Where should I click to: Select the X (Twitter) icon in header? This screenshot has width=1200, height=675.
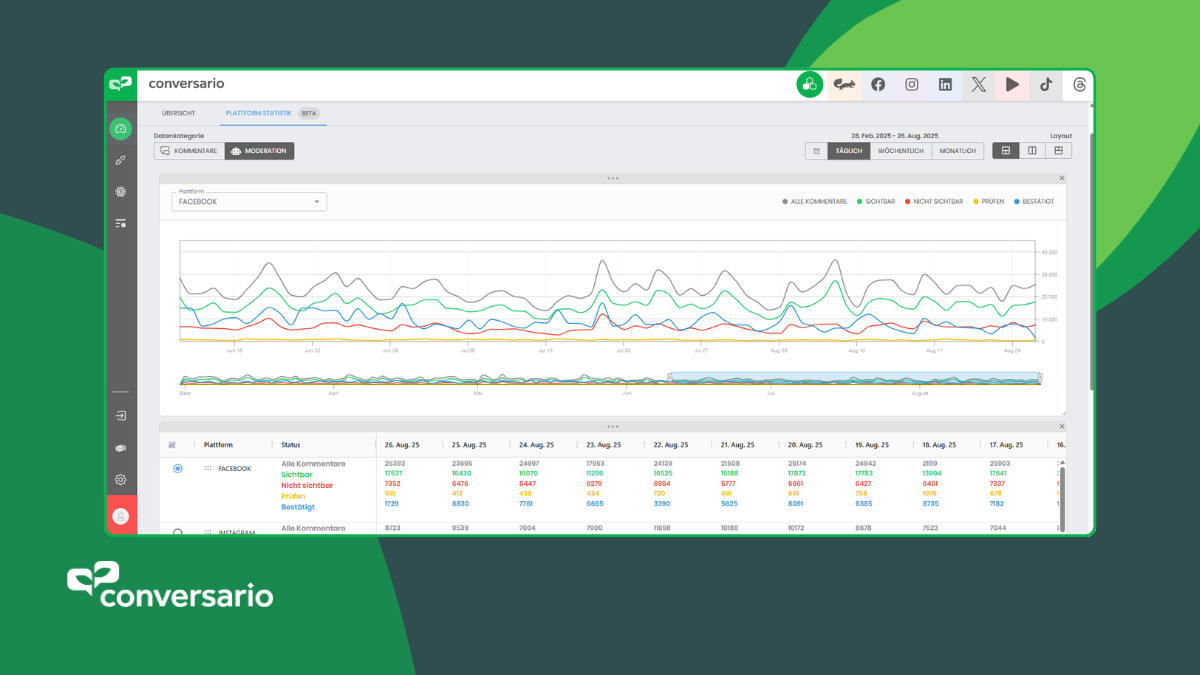(979, 85)
